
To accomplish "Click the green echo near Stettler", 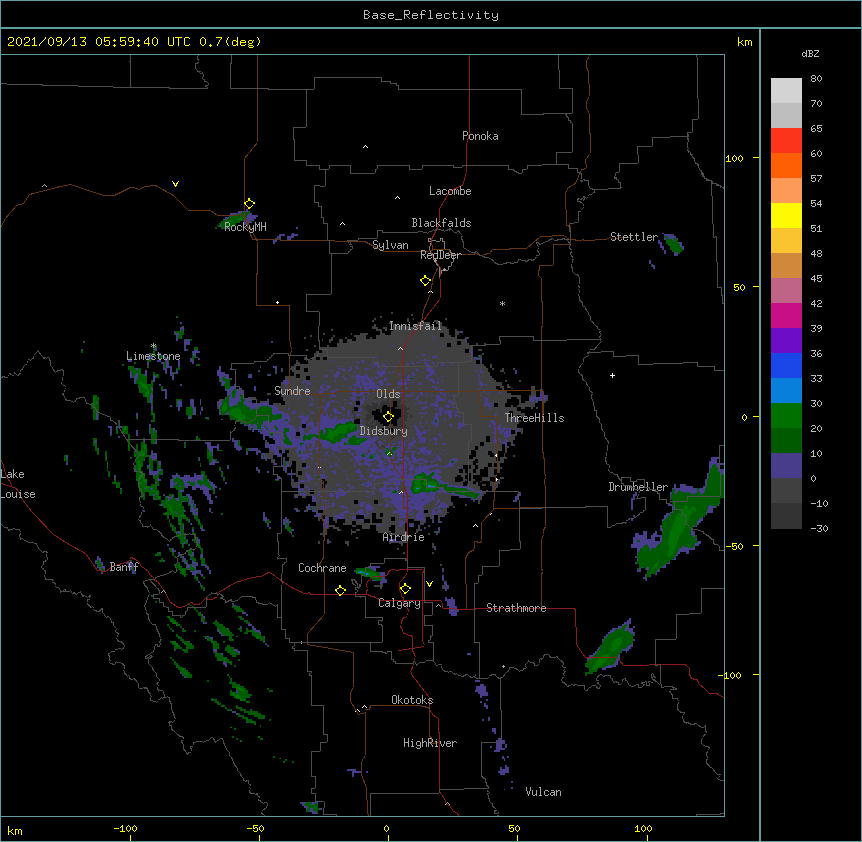I will [x=672, y=243].
